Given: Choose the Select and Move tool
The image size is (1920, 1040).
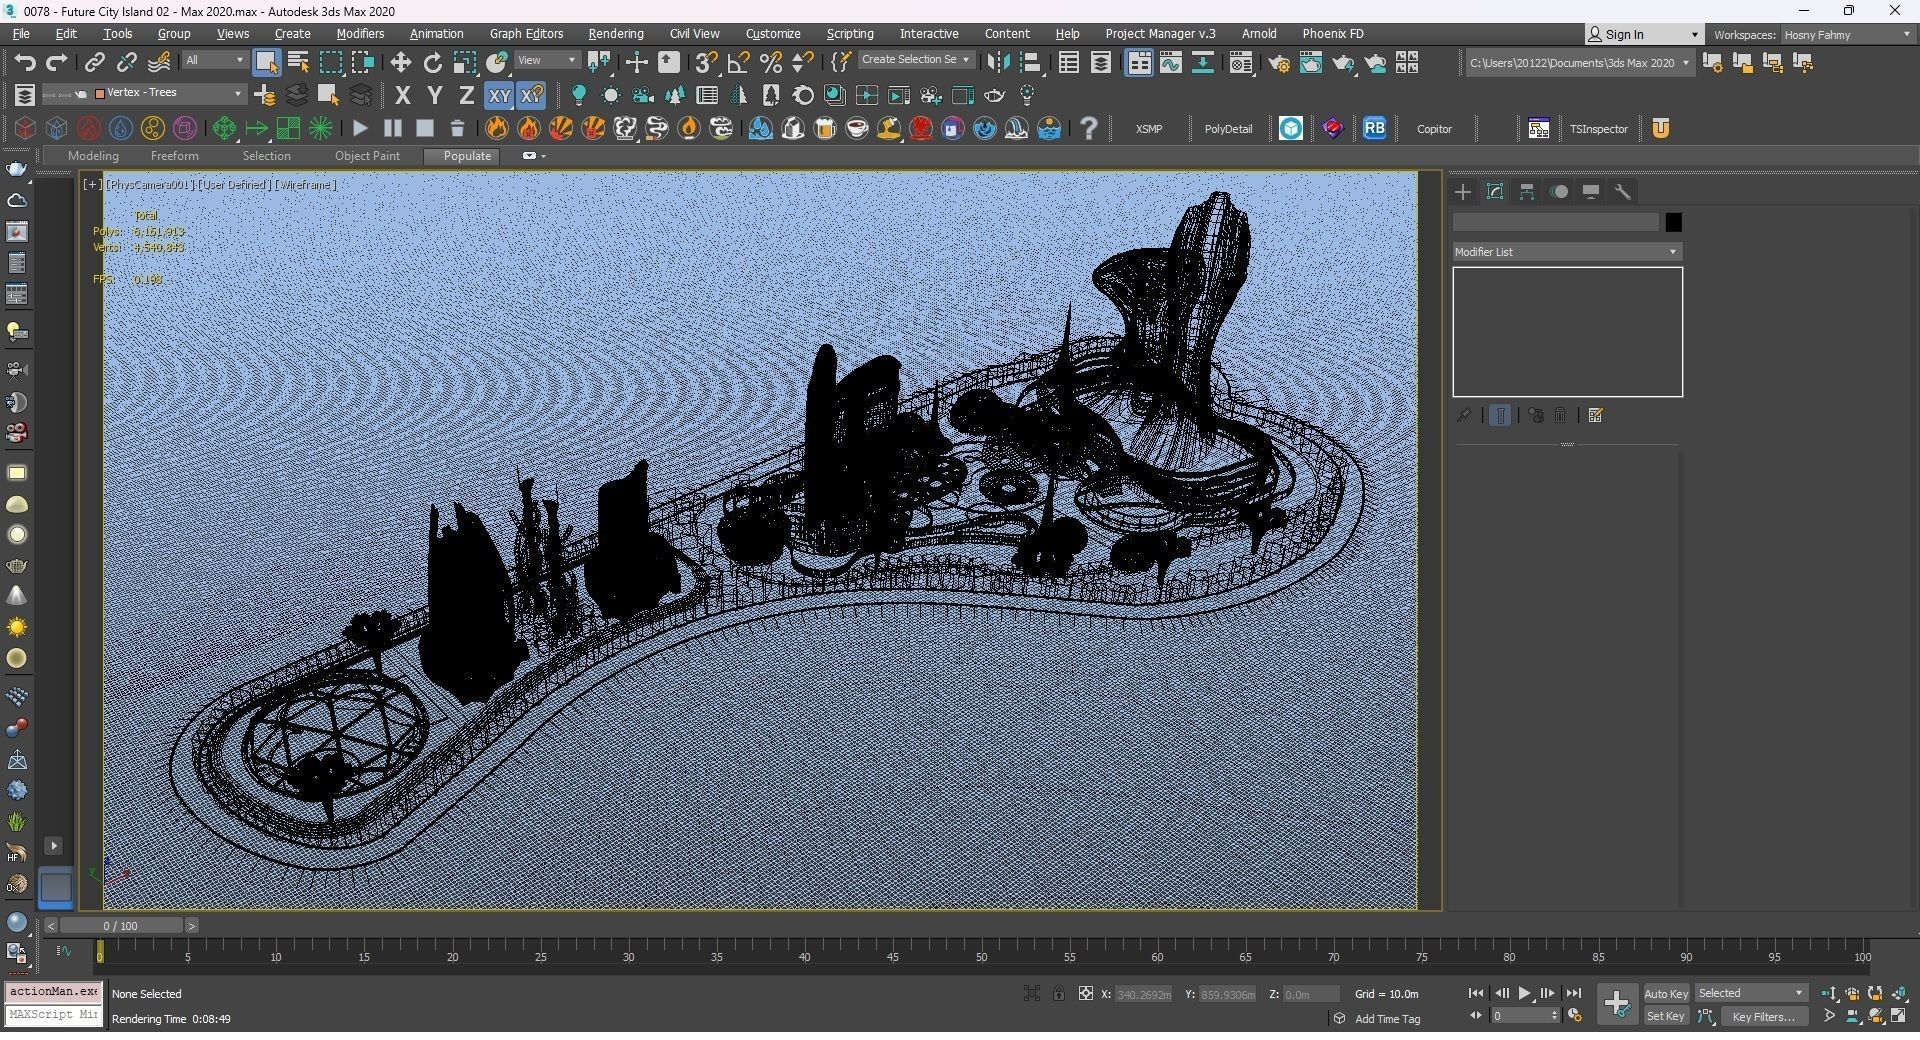Looking at the screenshot, I should 400,63.
